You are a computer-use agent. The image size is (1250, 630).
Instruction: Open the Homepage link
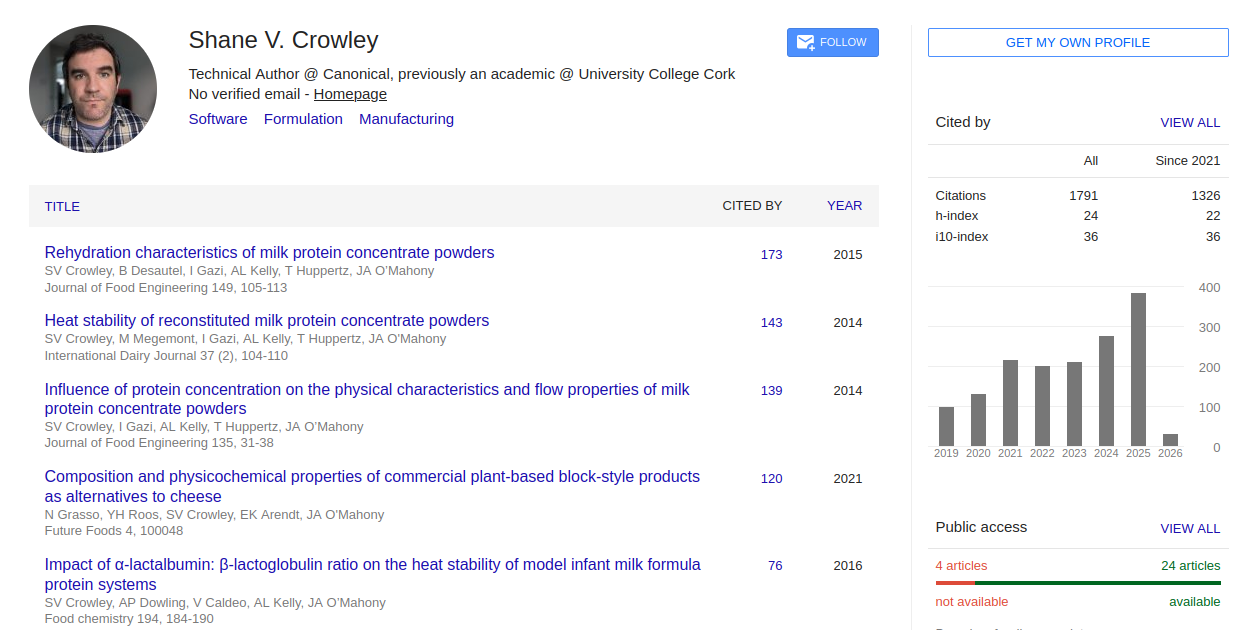click(349, 93)
